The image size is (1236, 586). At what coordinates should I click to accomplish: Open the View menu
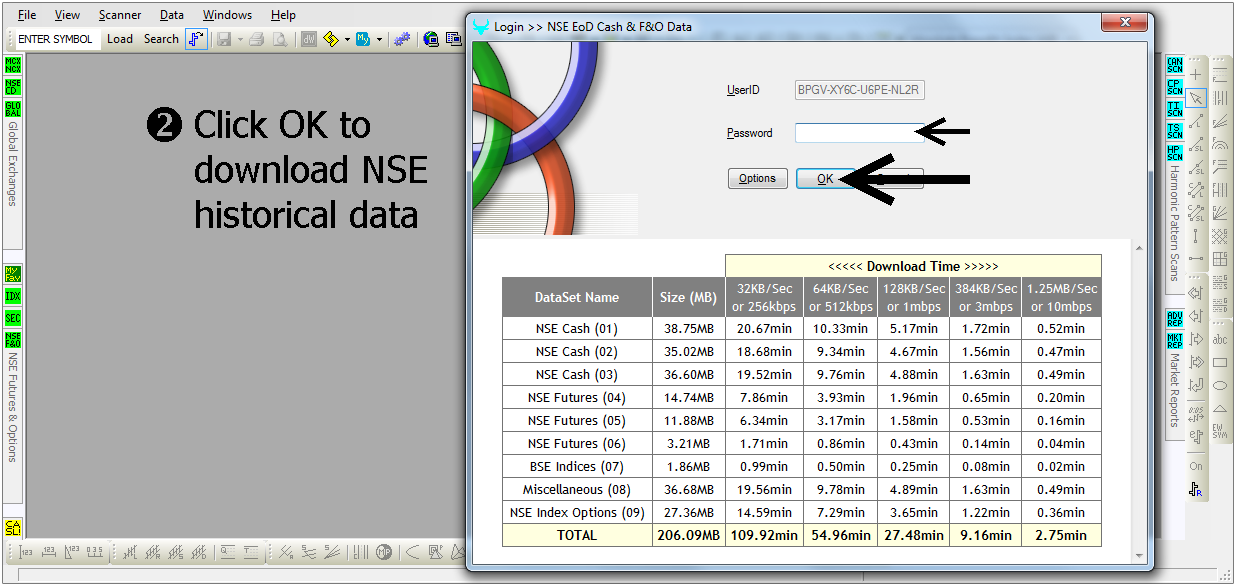click(x=67, y=15)
